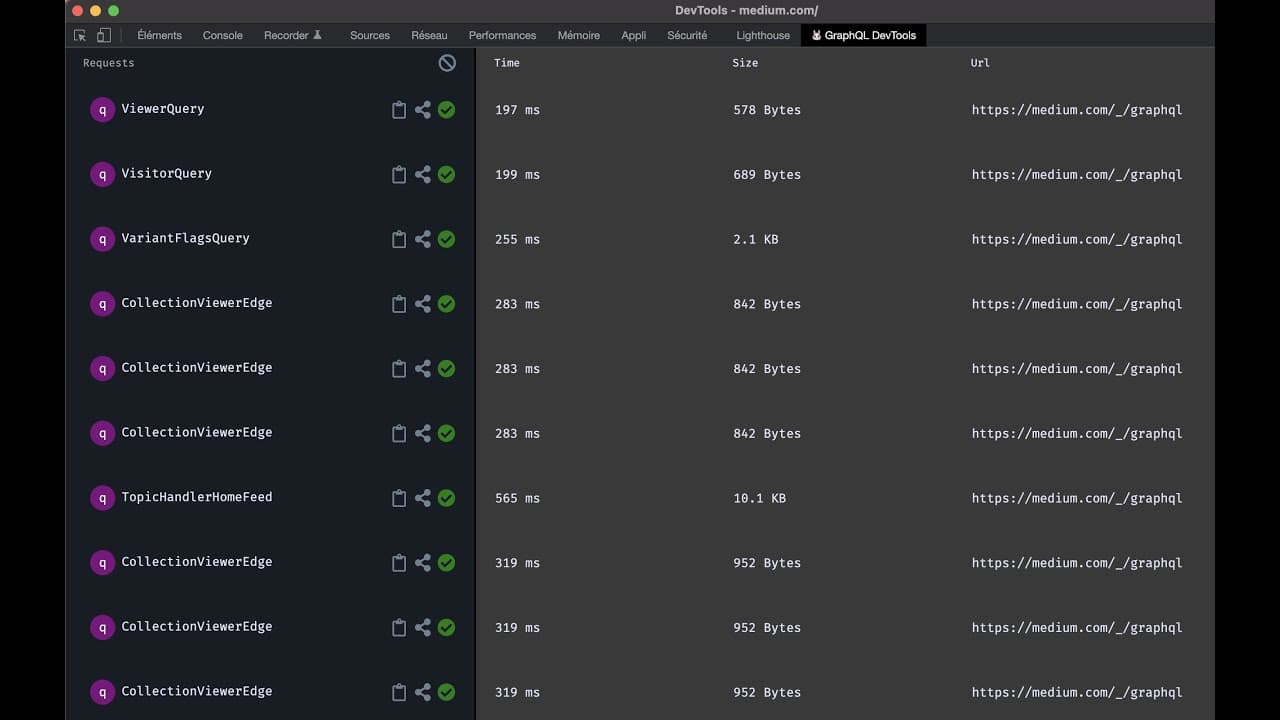The image size is (1280, 720).
Task: Click the VariantFlagsQuery green success checkmark
Action: click(447, 240)
